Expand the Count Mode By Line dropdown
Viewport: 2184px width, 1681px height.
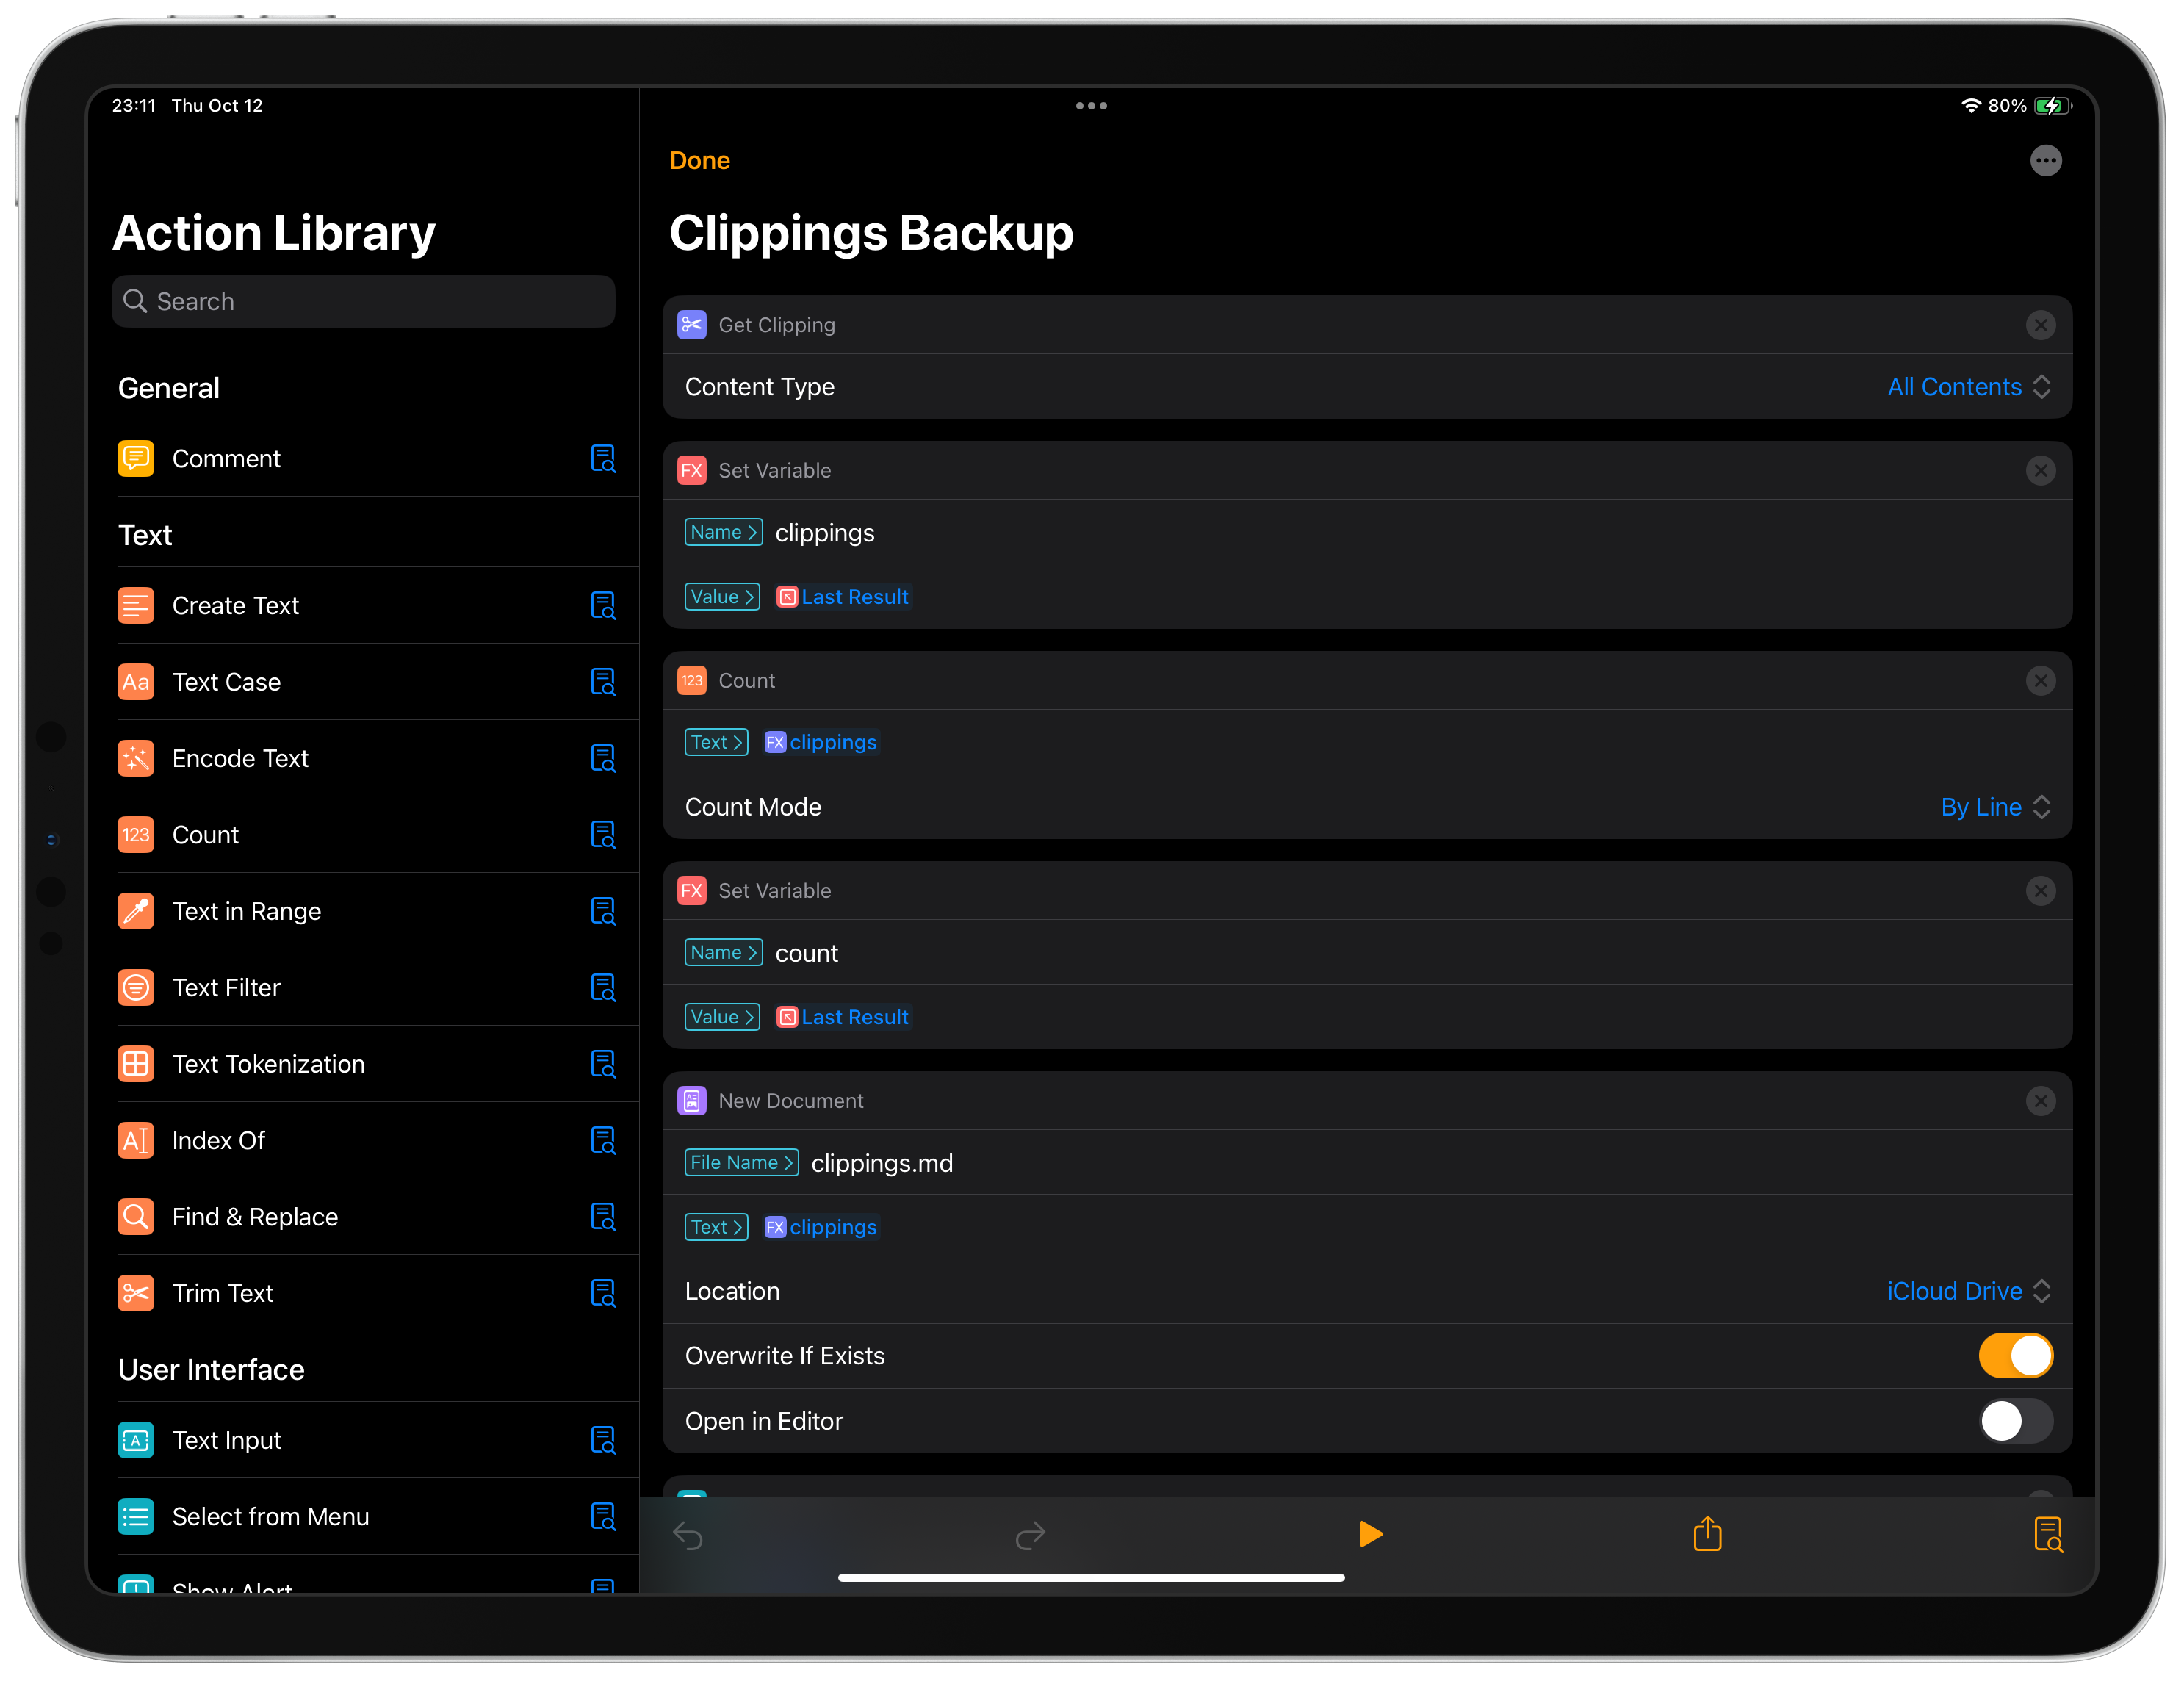click(x=1992, y=807)
